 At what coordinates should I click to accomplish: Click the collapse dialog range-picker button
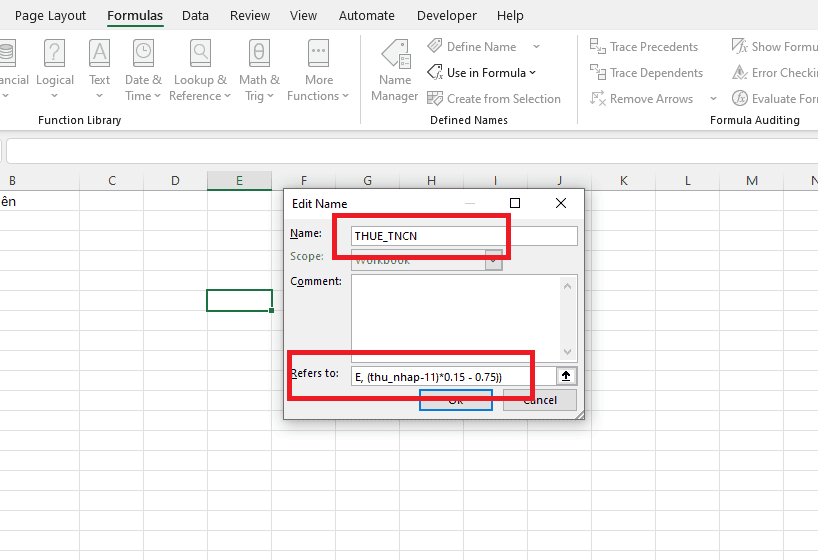[566, 376]
